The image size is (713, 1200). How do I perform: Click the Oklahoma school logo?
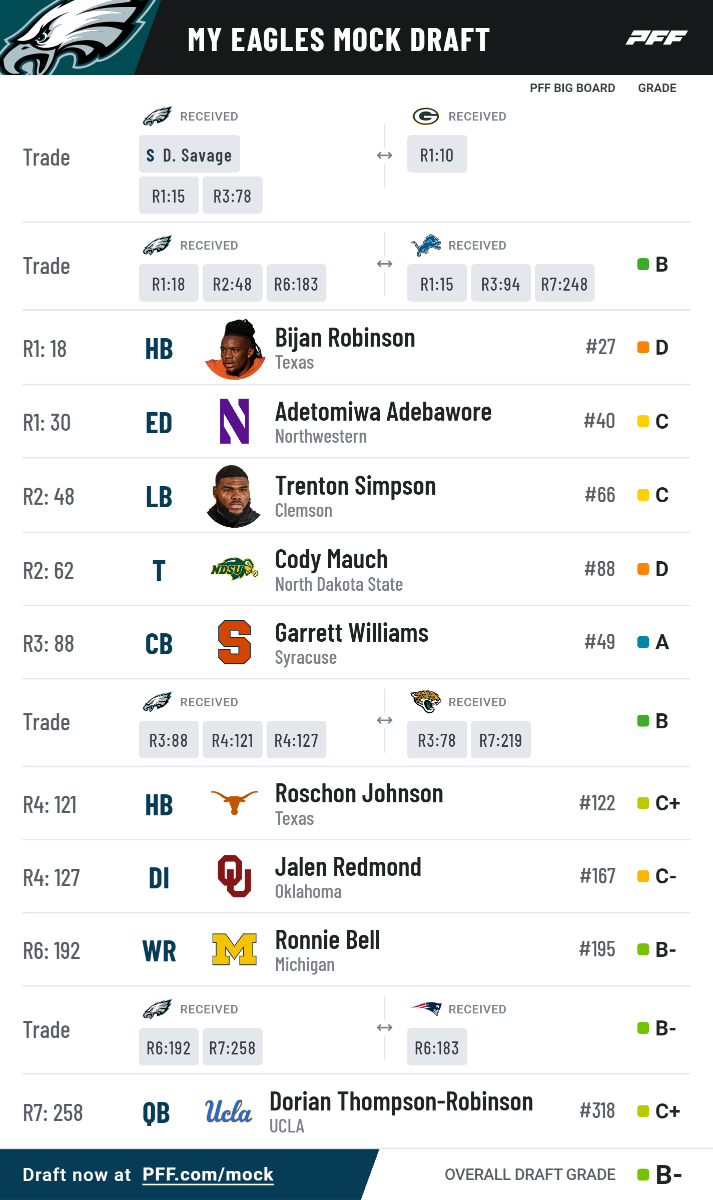pos(234,877)
